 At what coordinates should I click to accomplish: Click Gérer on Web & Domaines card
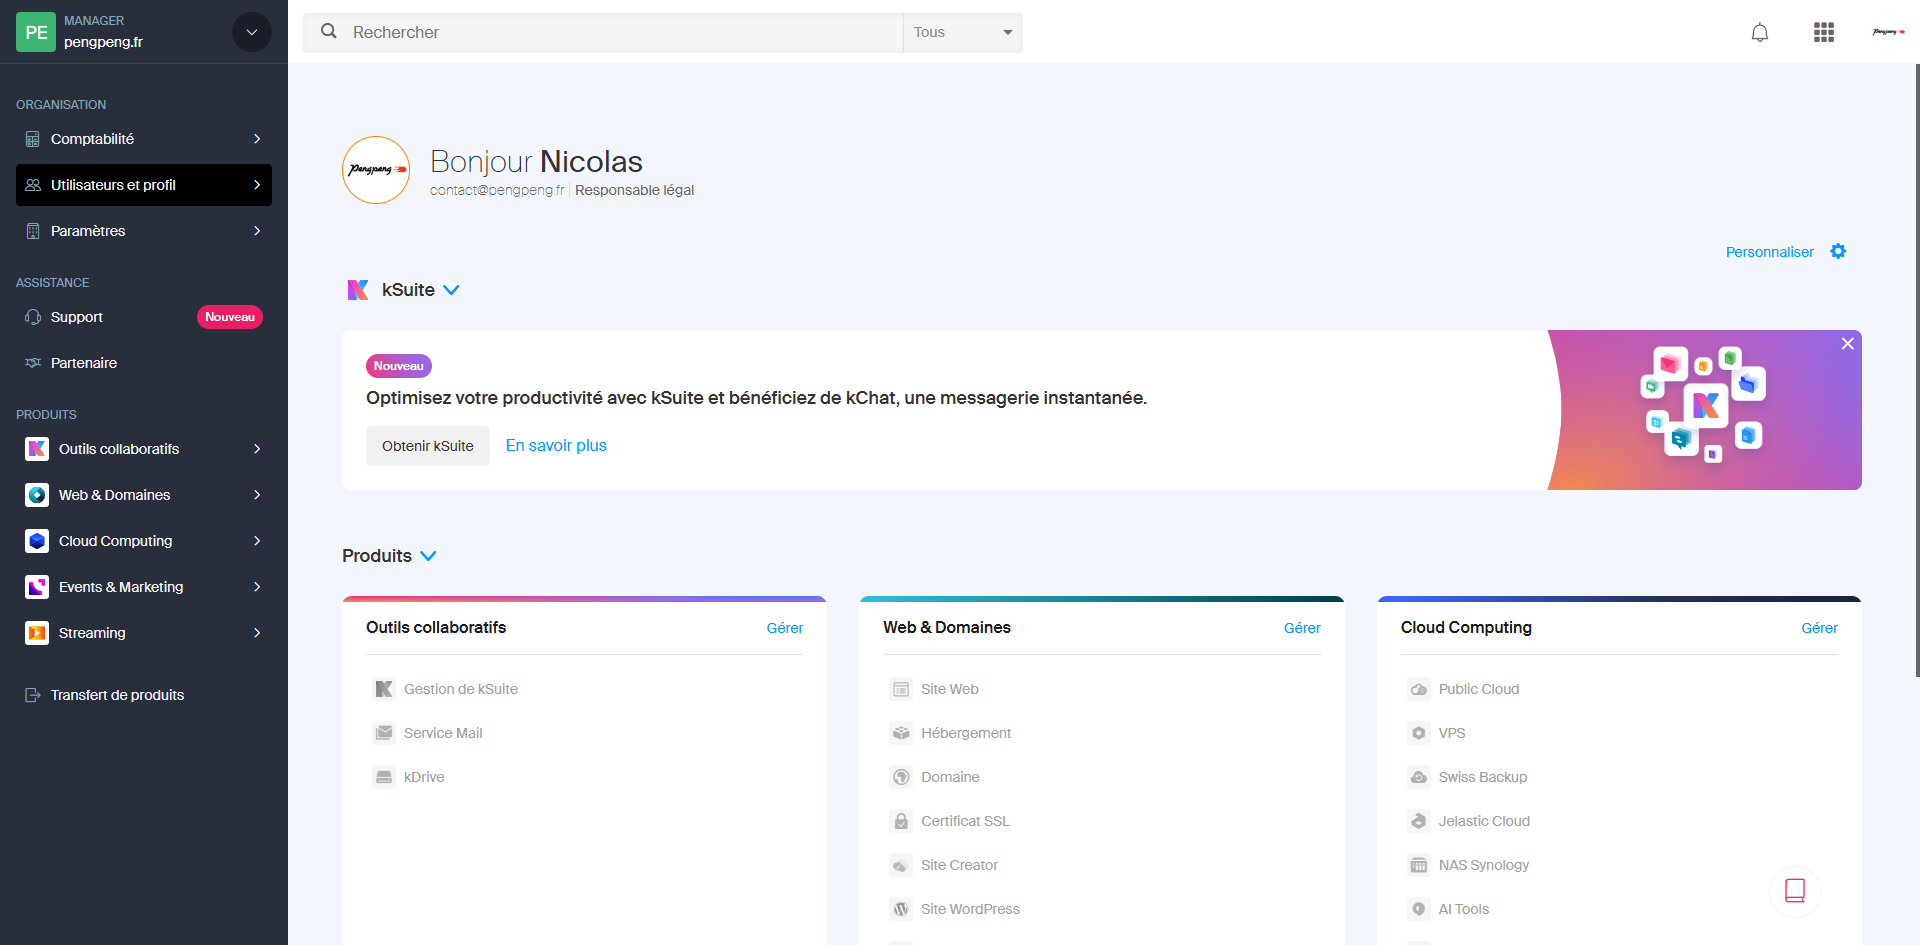[1302, 628]
